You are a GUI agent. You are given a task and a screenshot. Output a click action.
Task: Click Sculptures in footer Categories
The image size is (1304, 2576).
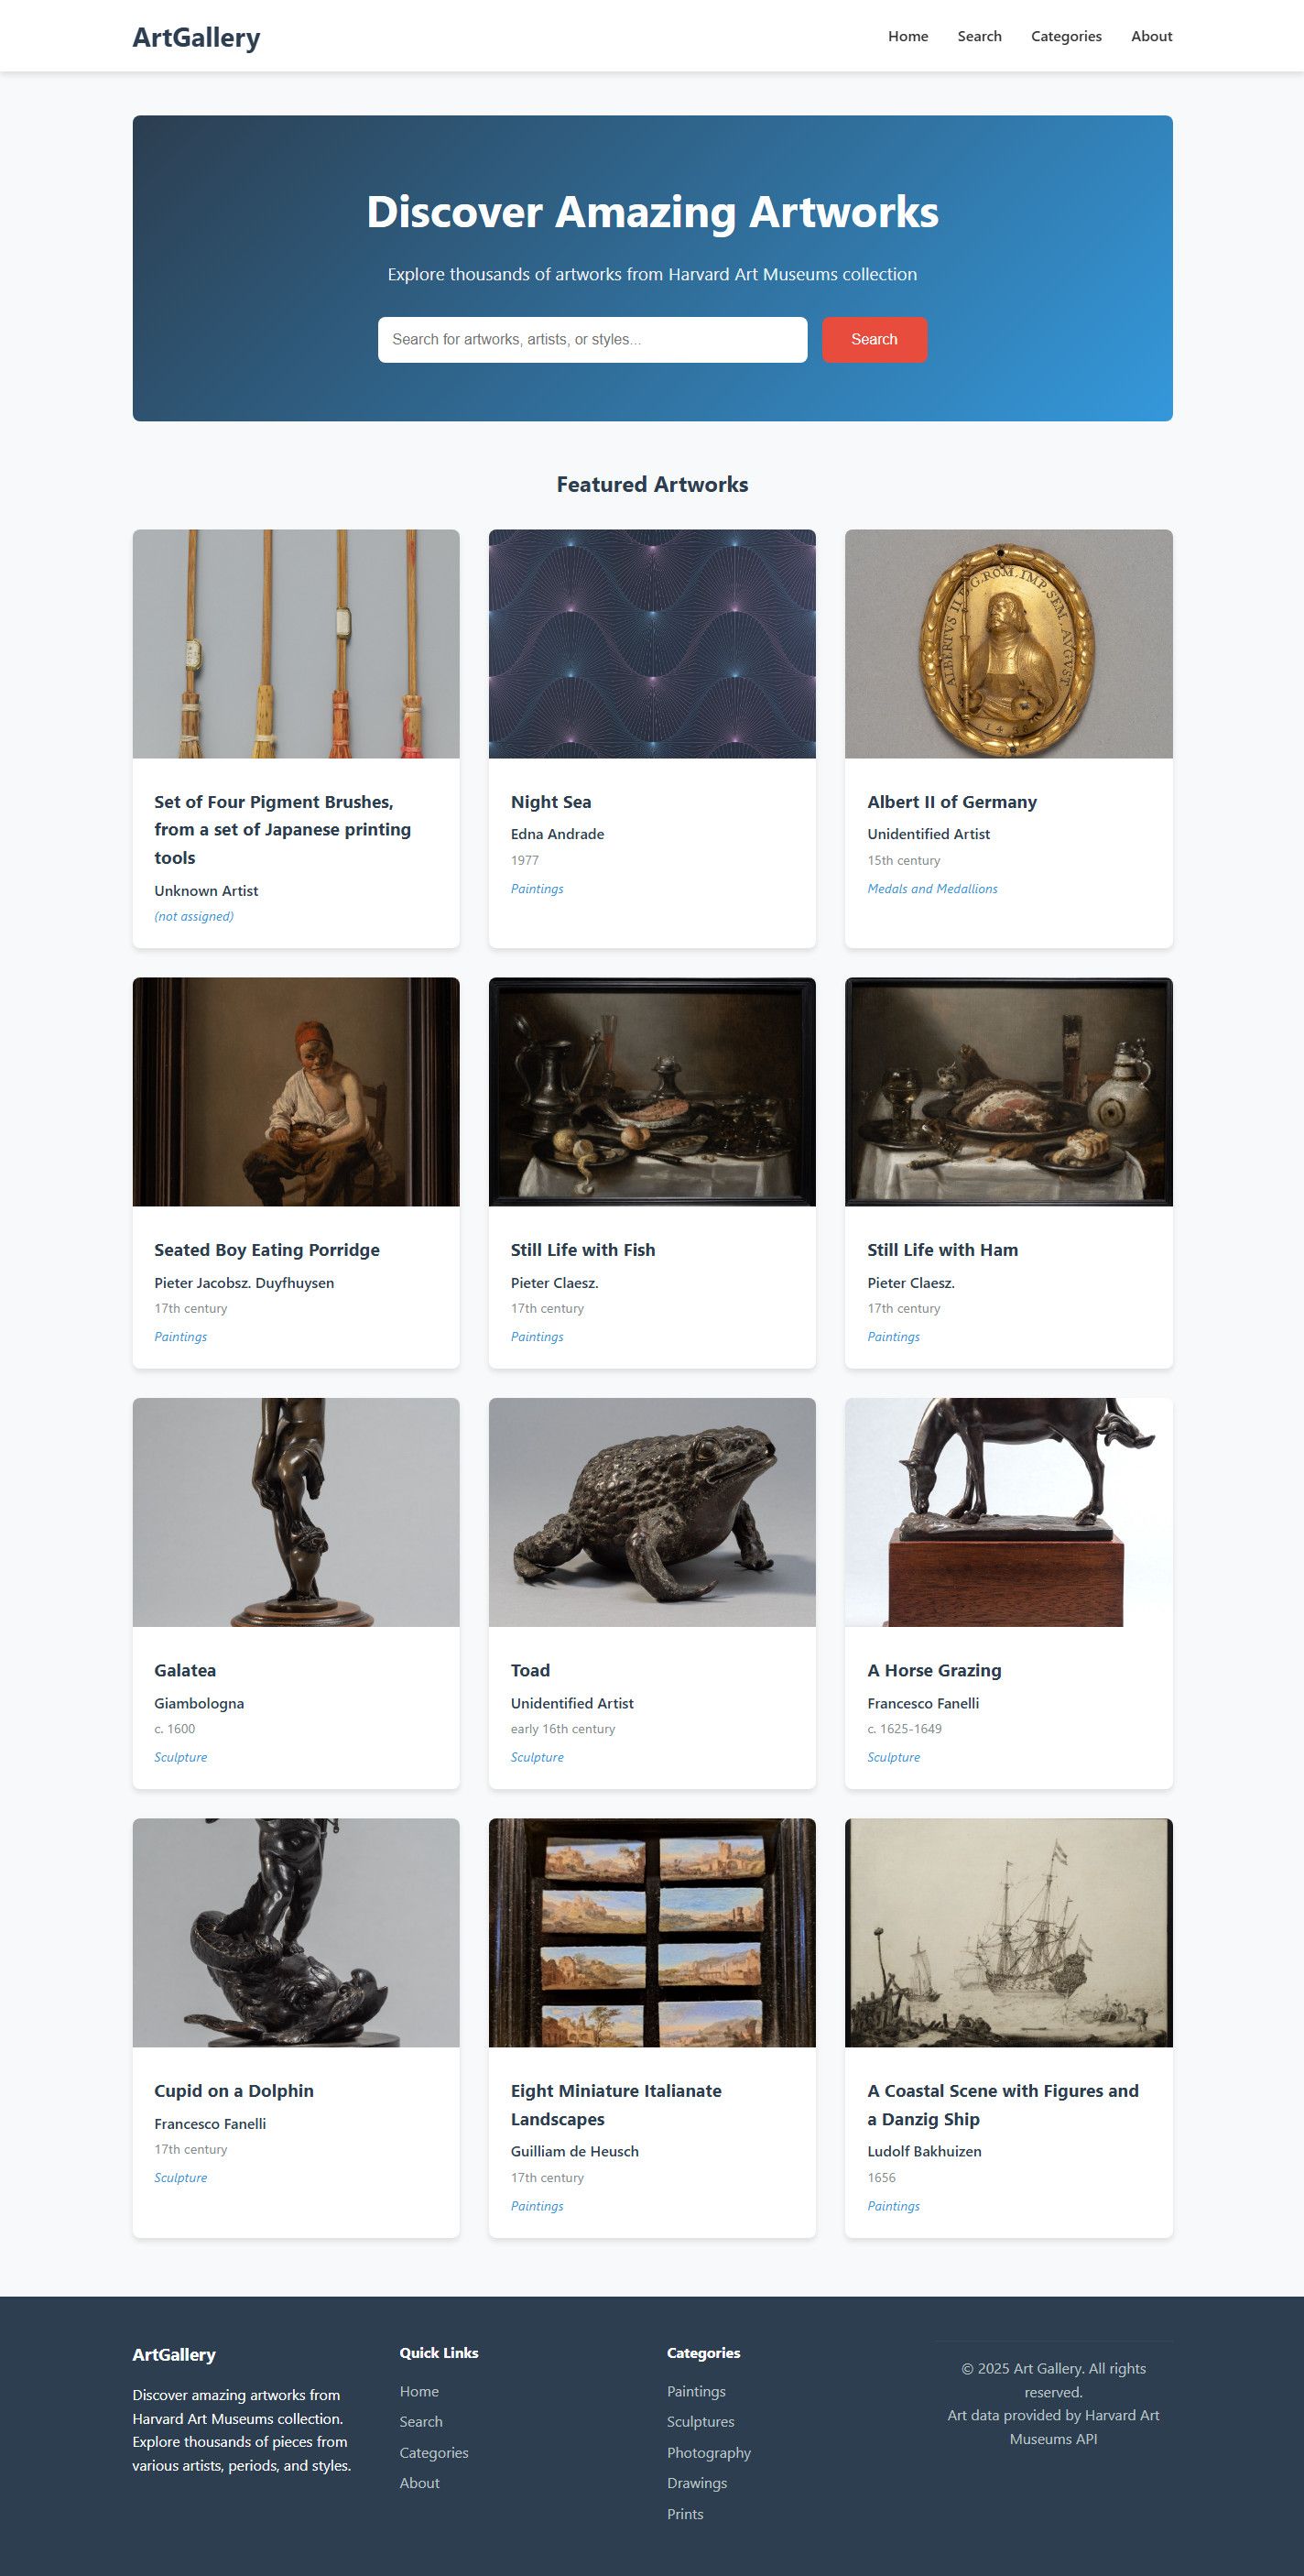pos(700,2421)
